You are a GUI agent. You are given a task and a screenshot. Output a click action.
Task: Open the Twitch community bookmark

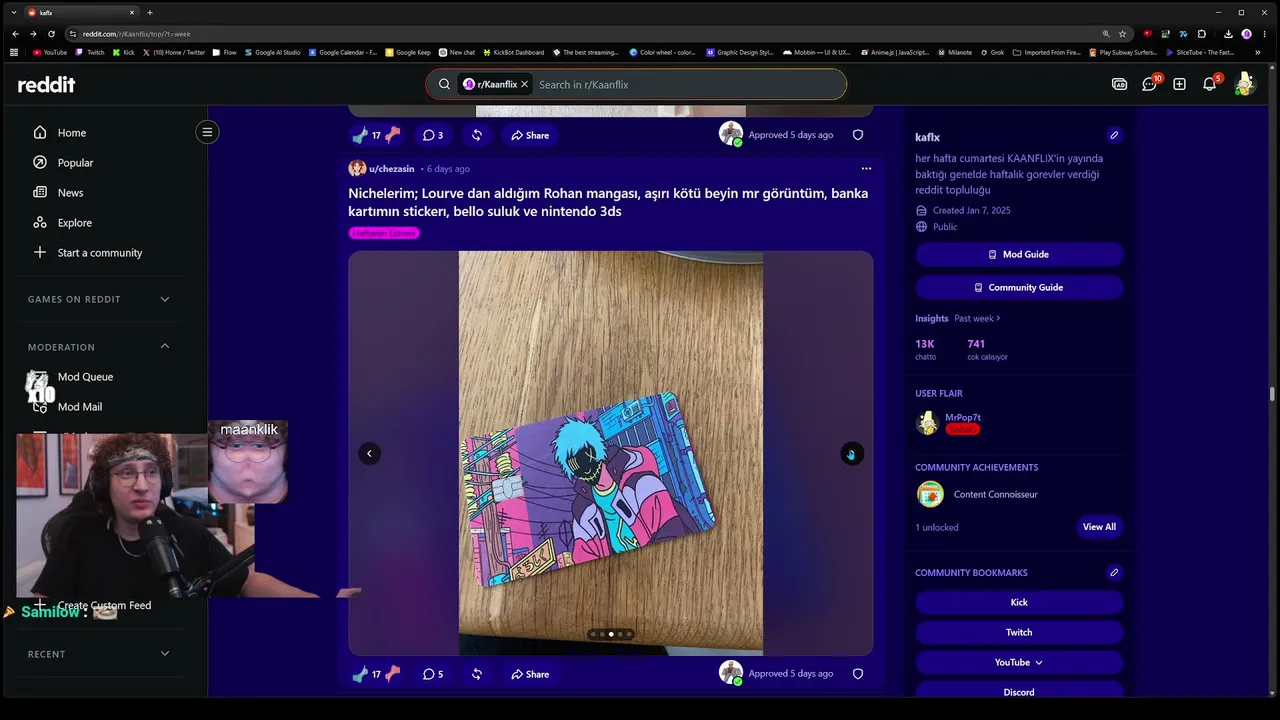pyautogui.click(x=1019, y=633)
